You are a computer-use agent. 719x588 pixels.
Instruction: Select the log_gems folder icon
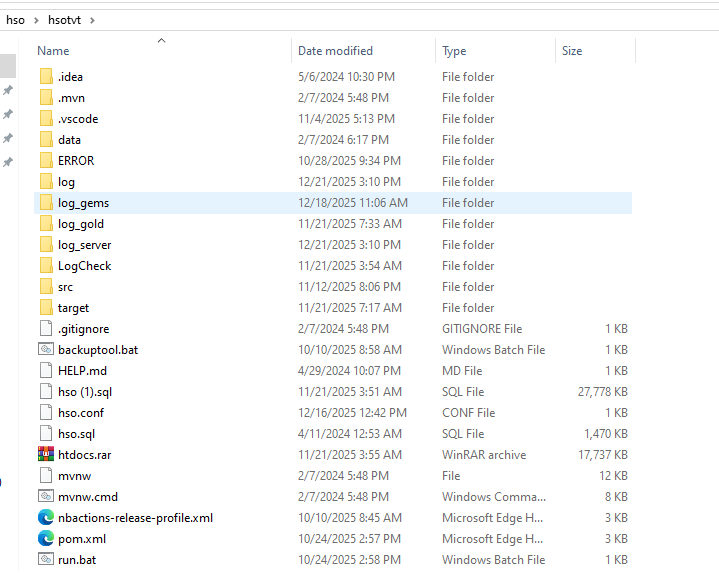(46, 203)
